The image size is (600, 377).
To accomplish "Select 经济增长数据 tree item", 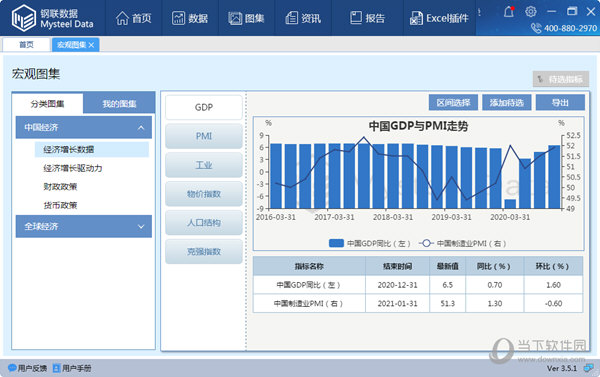I will pos(91,149).
